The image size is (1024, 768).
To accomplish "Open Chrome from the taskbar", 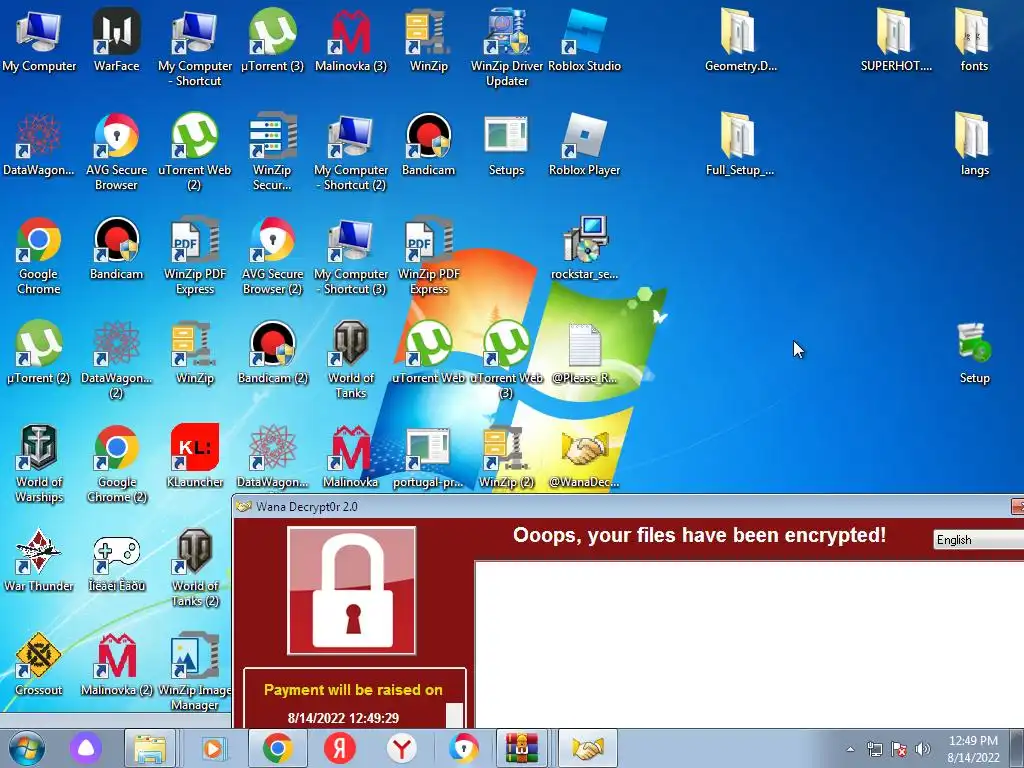I will click(277, 748).
